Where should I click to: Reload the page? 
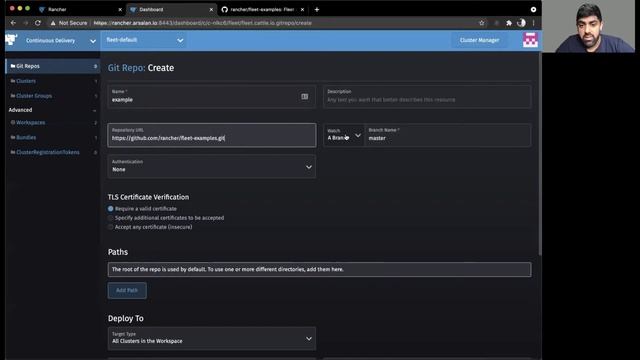tap(38, 23)
